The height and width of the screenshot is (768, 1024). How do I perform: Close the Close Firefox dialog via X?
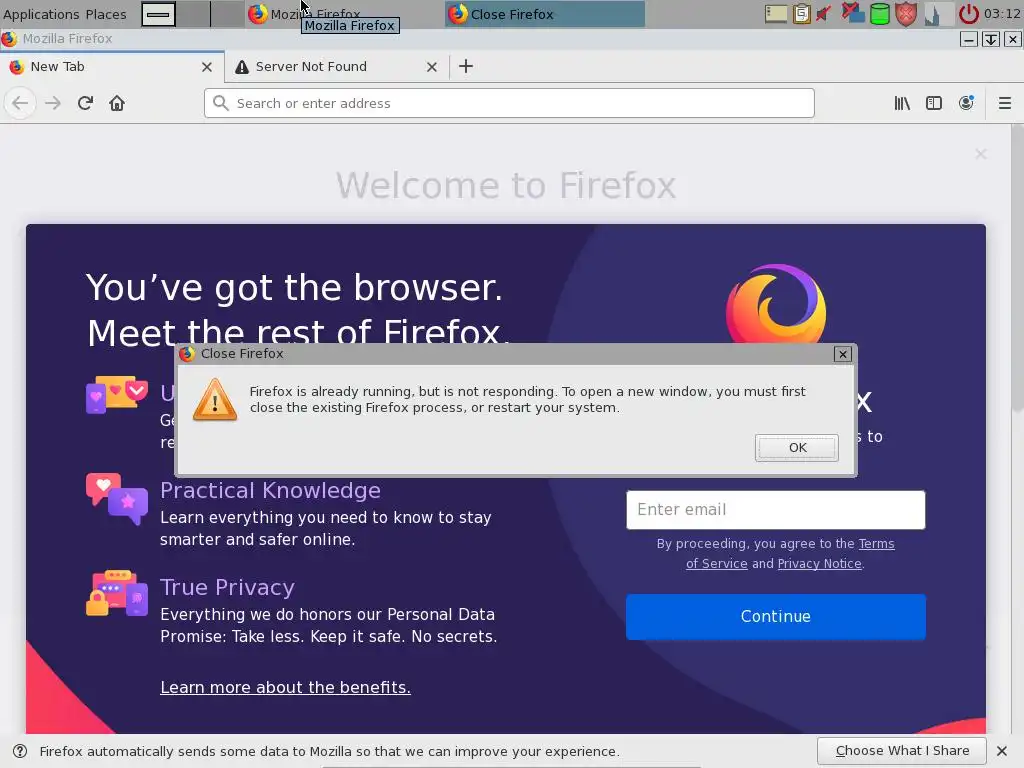842,354
